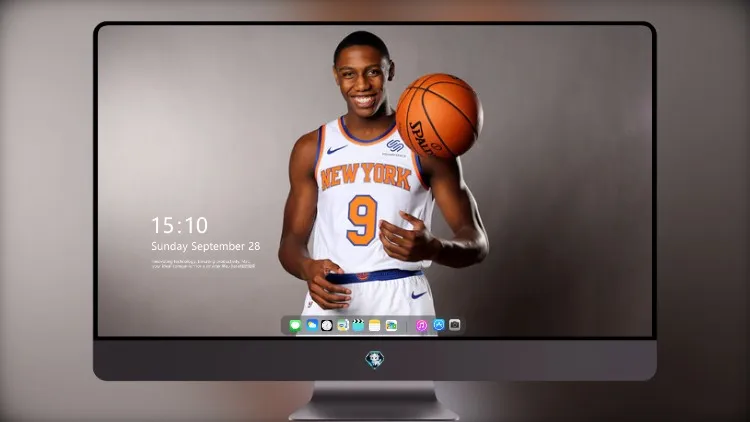Click the orange number 9 on jersey
This screenshot has height=422, width=750.
pos(362,220)
